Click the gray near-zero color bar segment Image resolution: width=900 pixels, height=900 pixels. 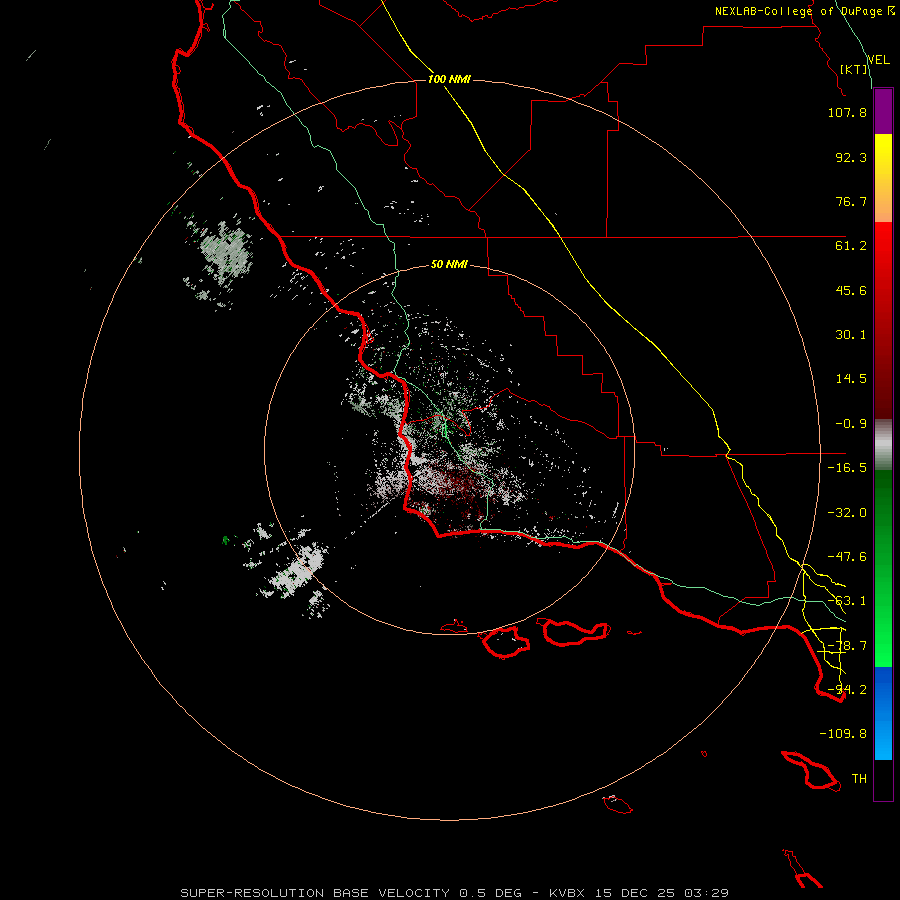(x=883, y=445)
